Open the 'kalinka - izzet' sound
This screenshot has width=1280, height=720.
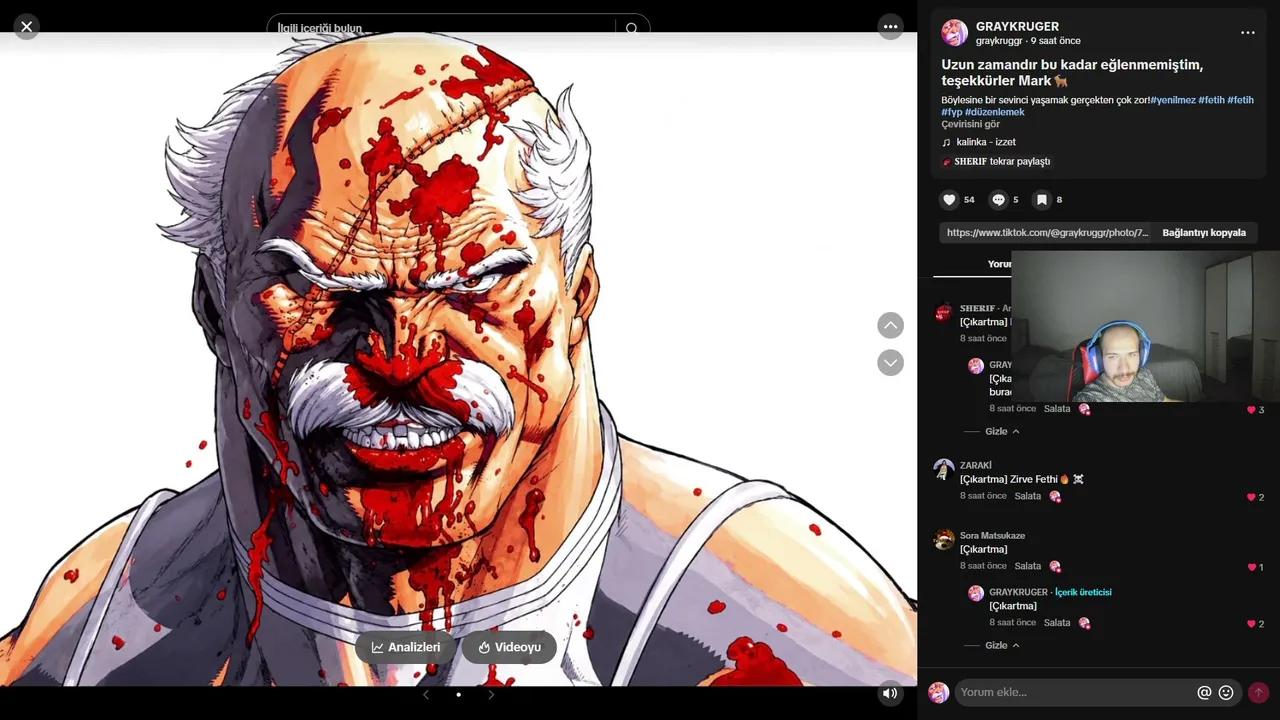pyautogui.click(x=986, y=142)
